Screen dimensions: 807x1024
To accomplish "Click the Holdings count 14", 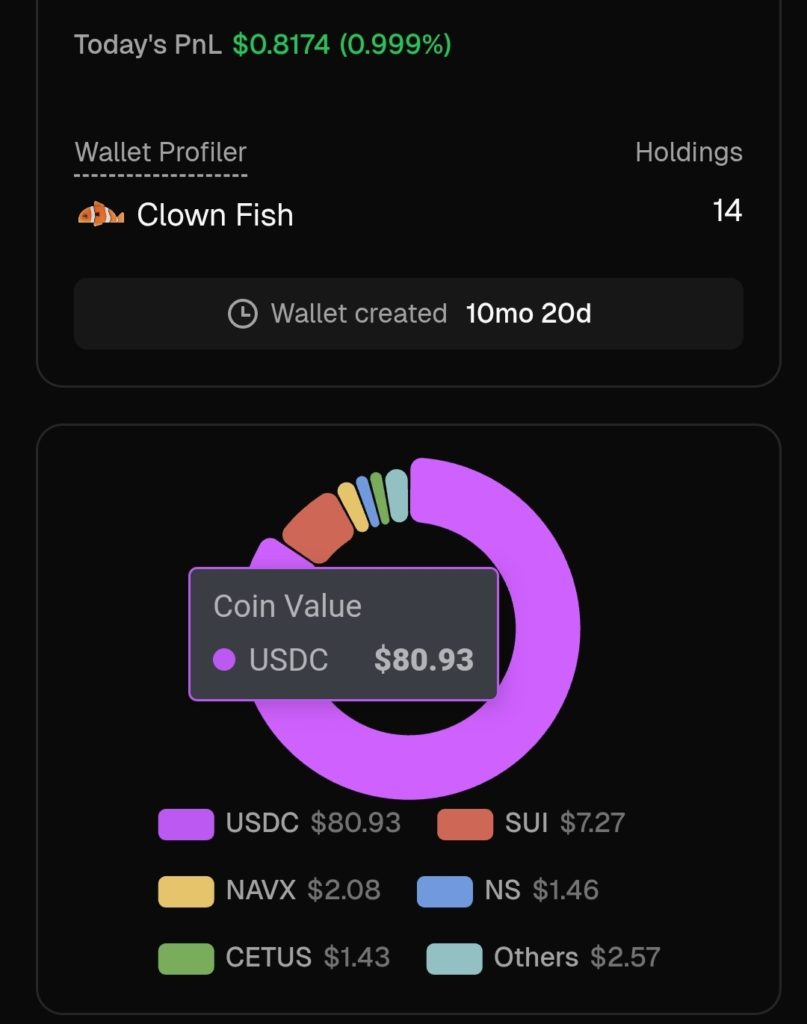I will 727,211.
